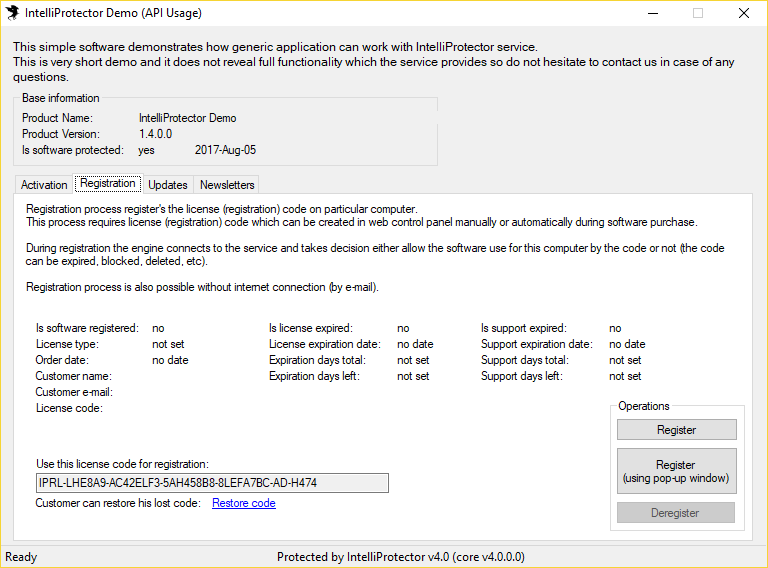The image size is (768, 568).
Task: Click the date value '2017-Aug-05'
Action: (x=225, y=150)
